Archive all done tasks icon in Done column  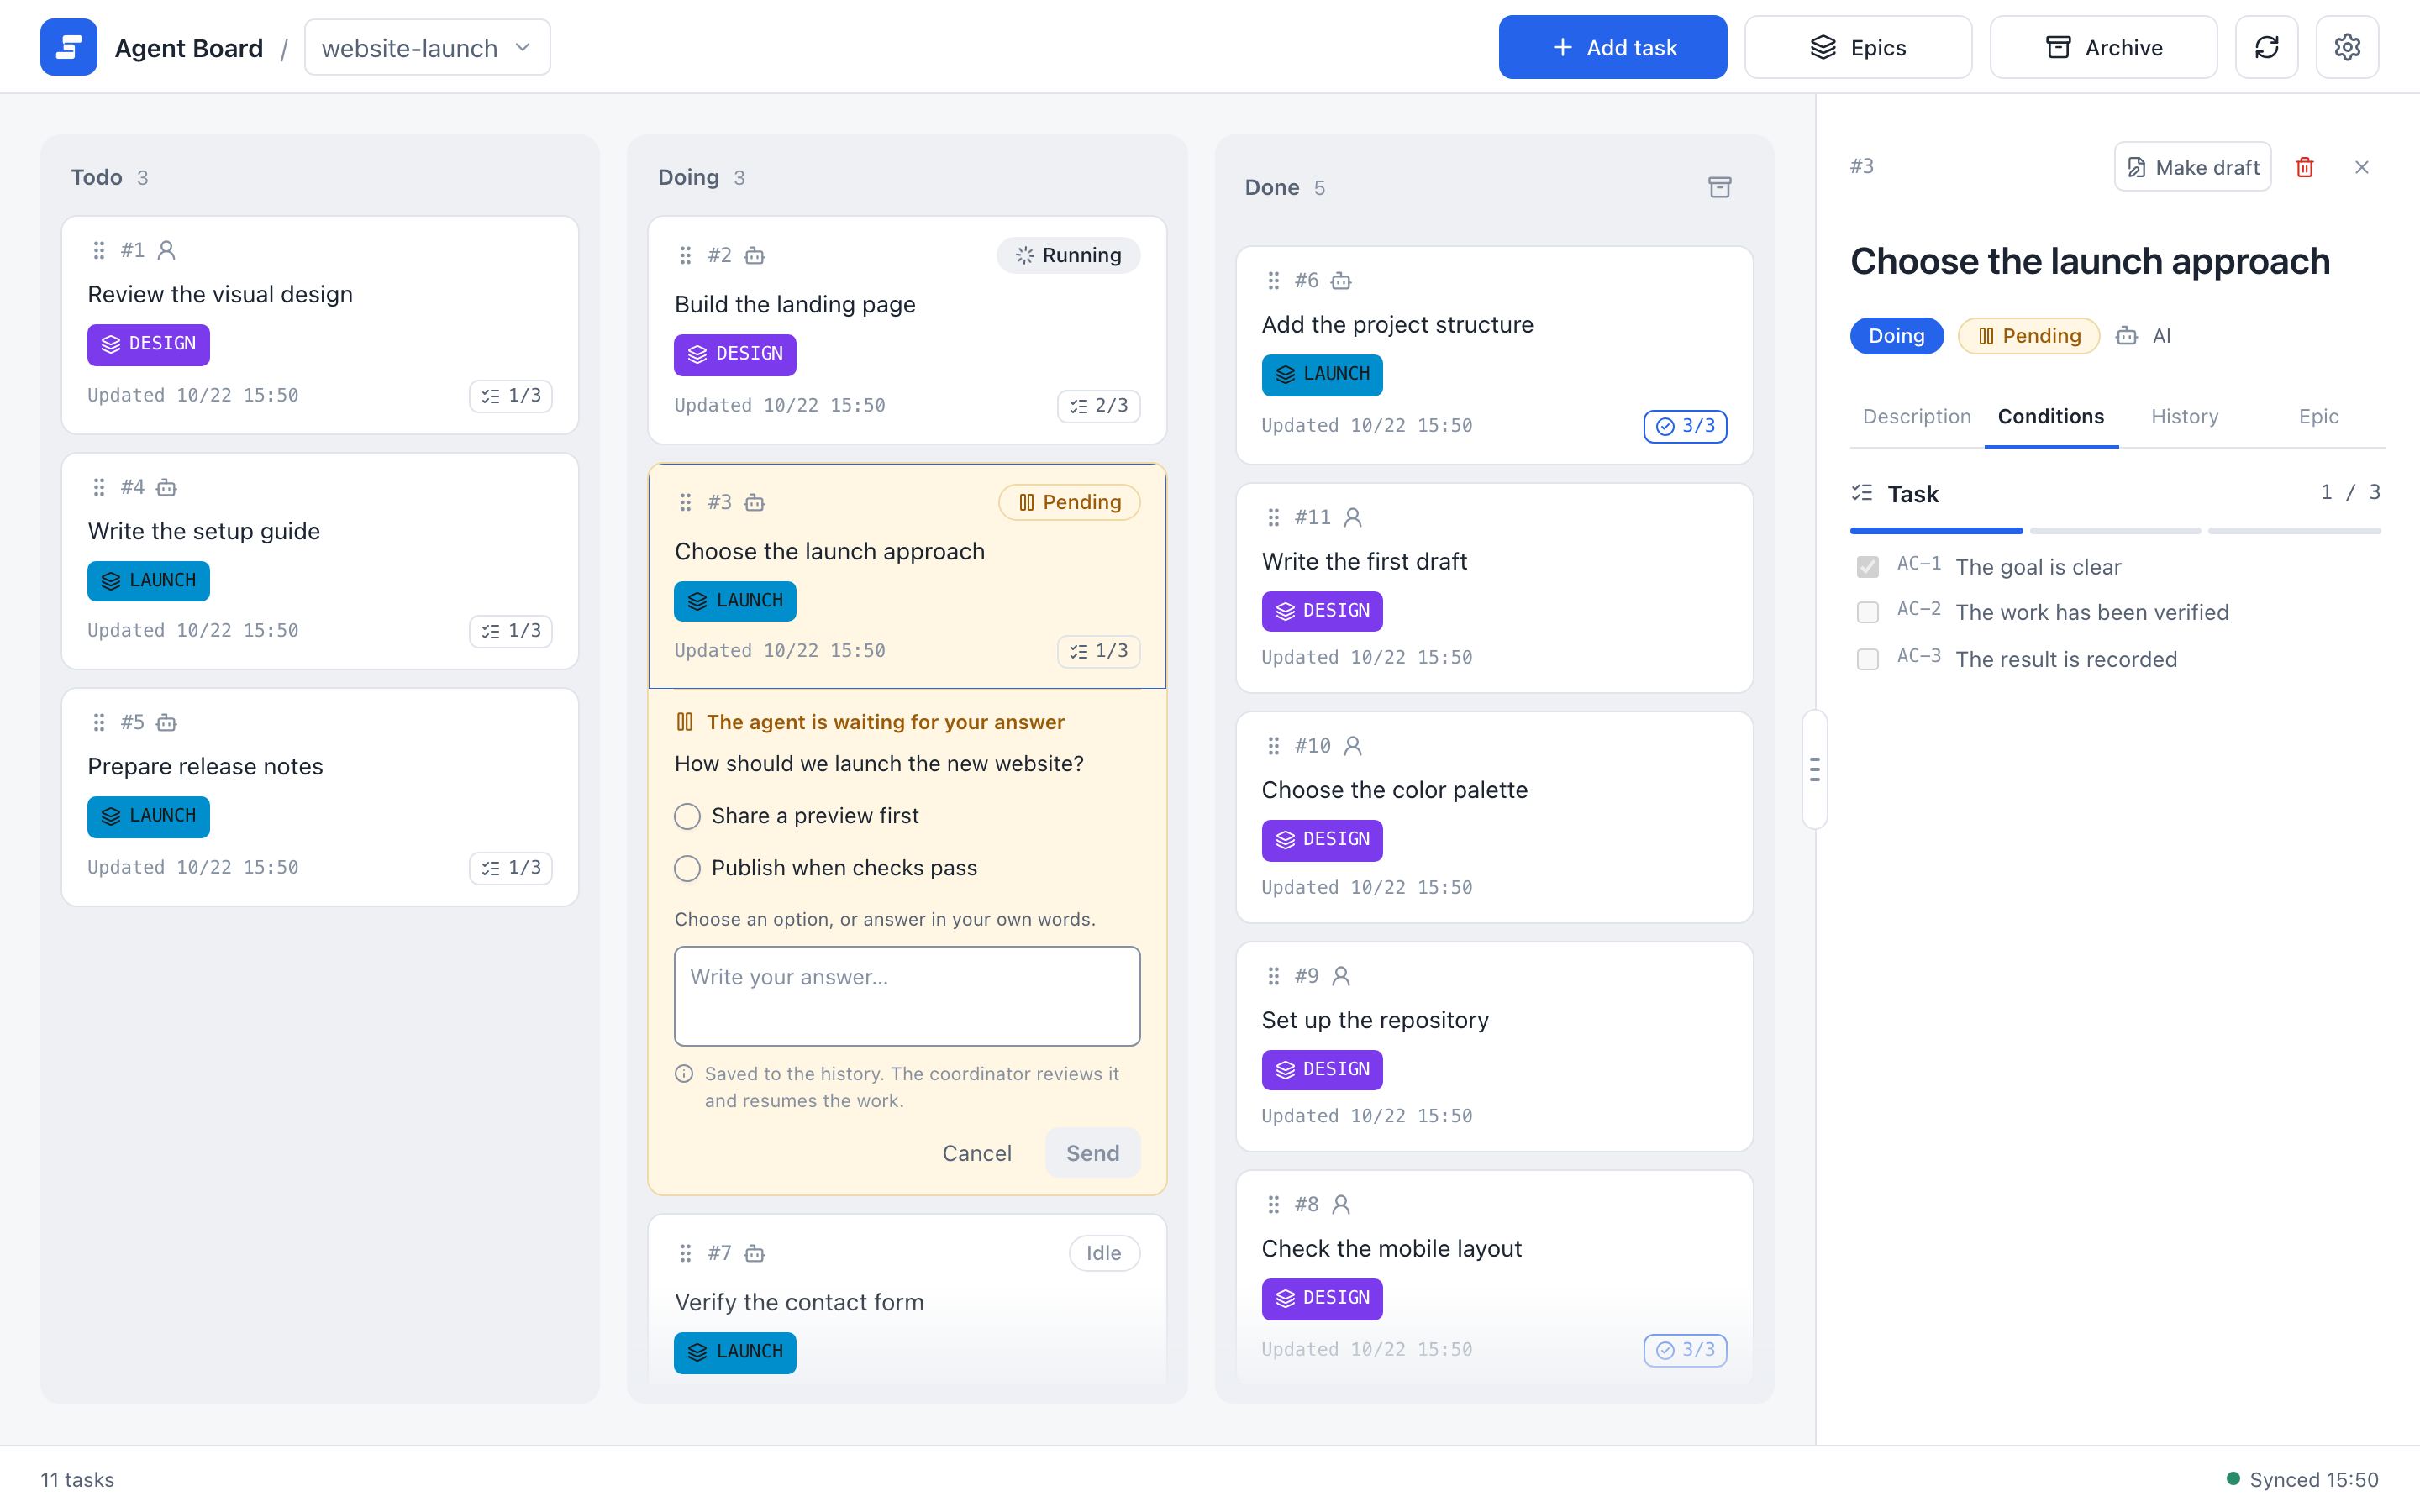point(1719,187)
